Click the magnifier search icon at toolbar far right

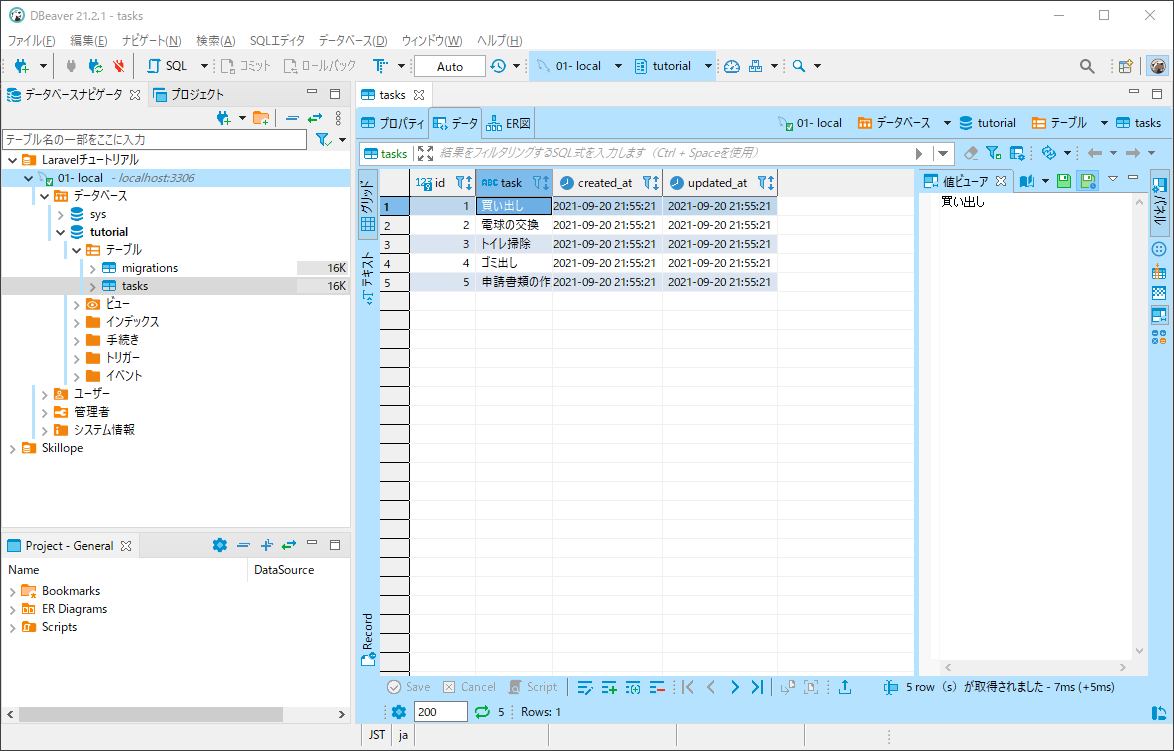tap(1087, 66)
